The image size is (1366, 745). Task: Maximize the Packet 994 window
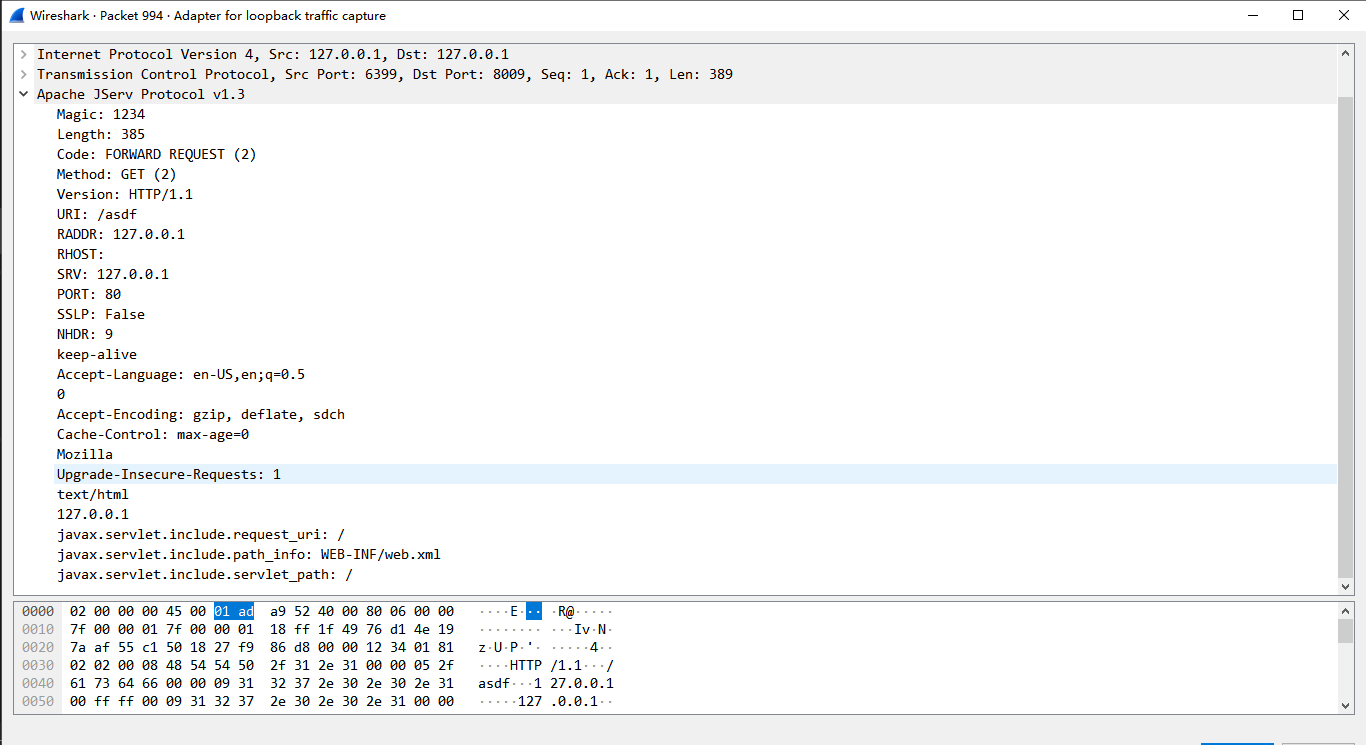1298,15
